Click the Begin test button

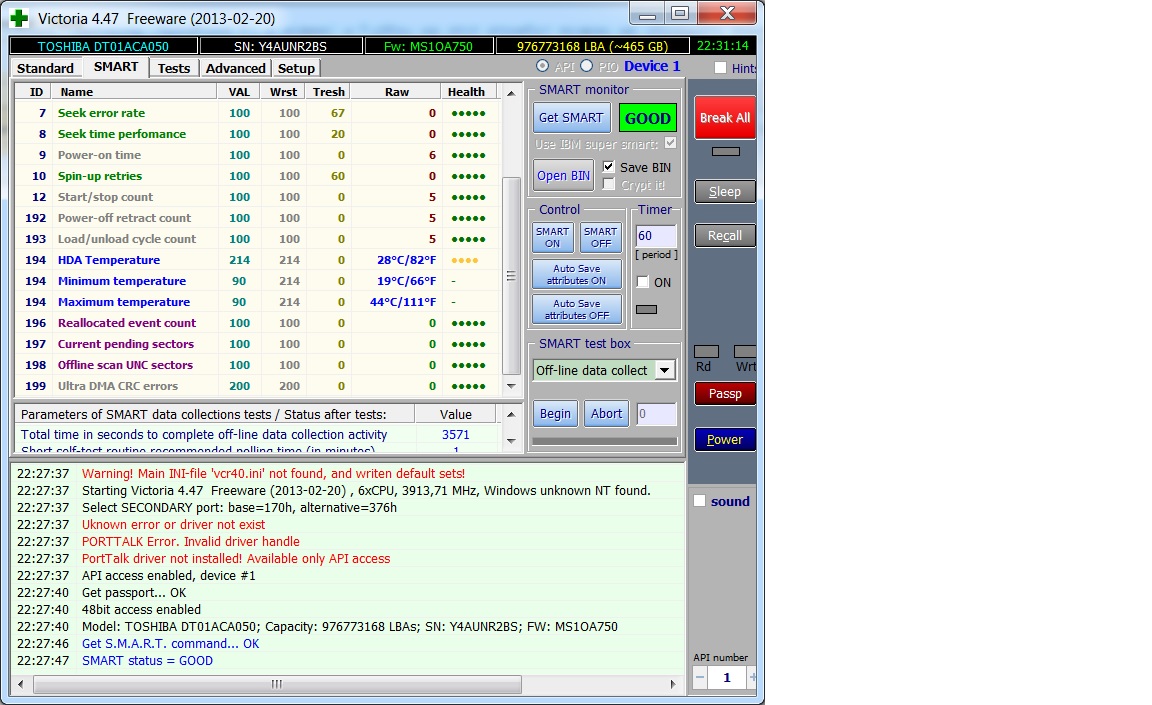click(x=555, y=414)
